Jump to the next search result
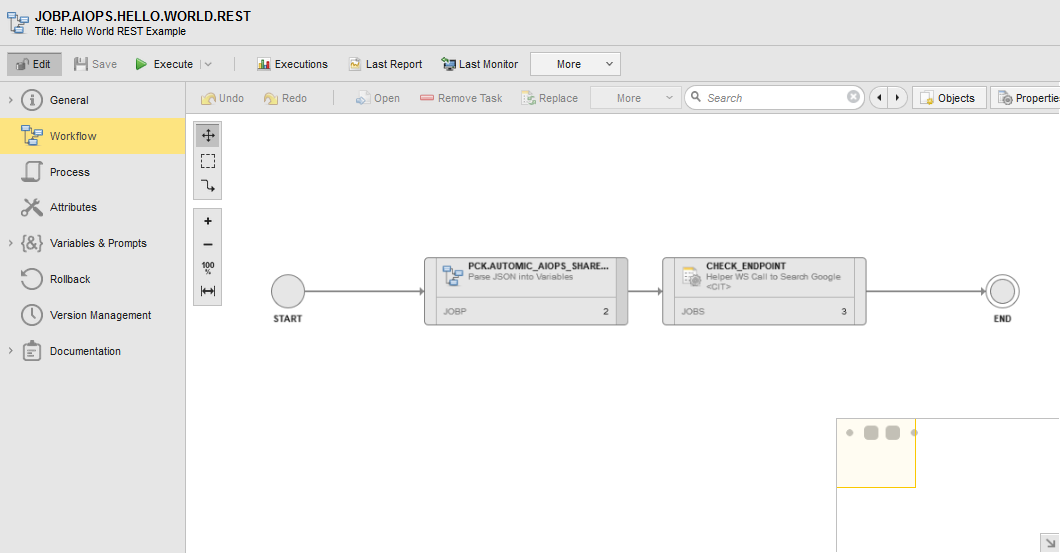The image size is (1060, 553). pos(897,98)
